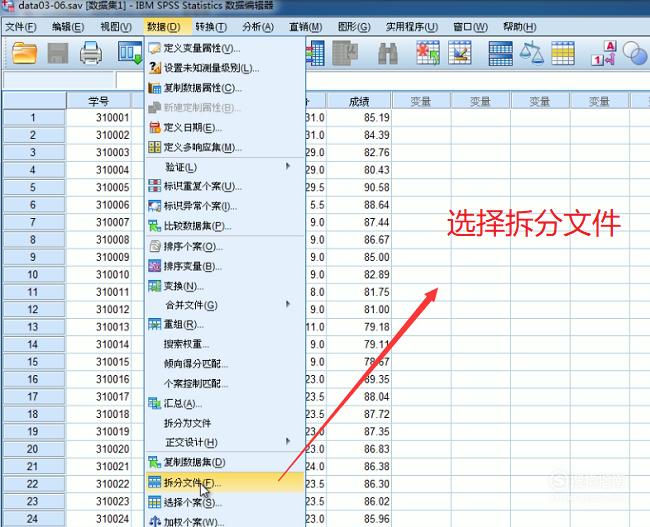
Task: Click the grid icon beside 拆分文件(F)
Action: [x=154, y=482]
